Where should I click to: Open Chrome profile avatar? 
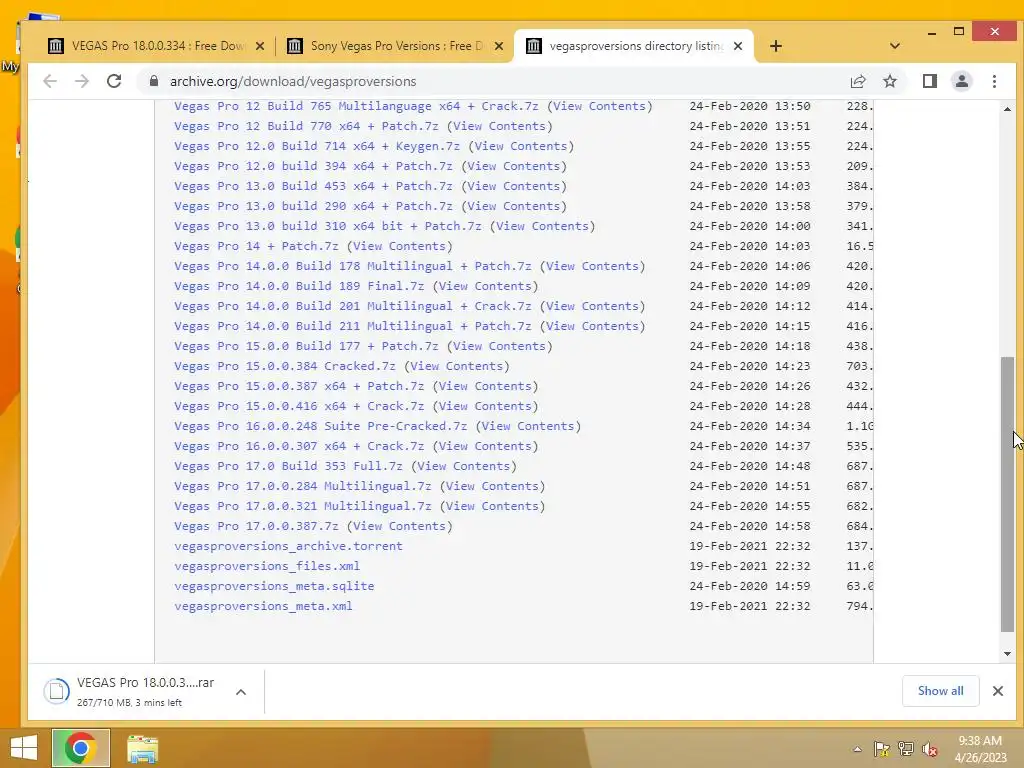coord(961,81)
